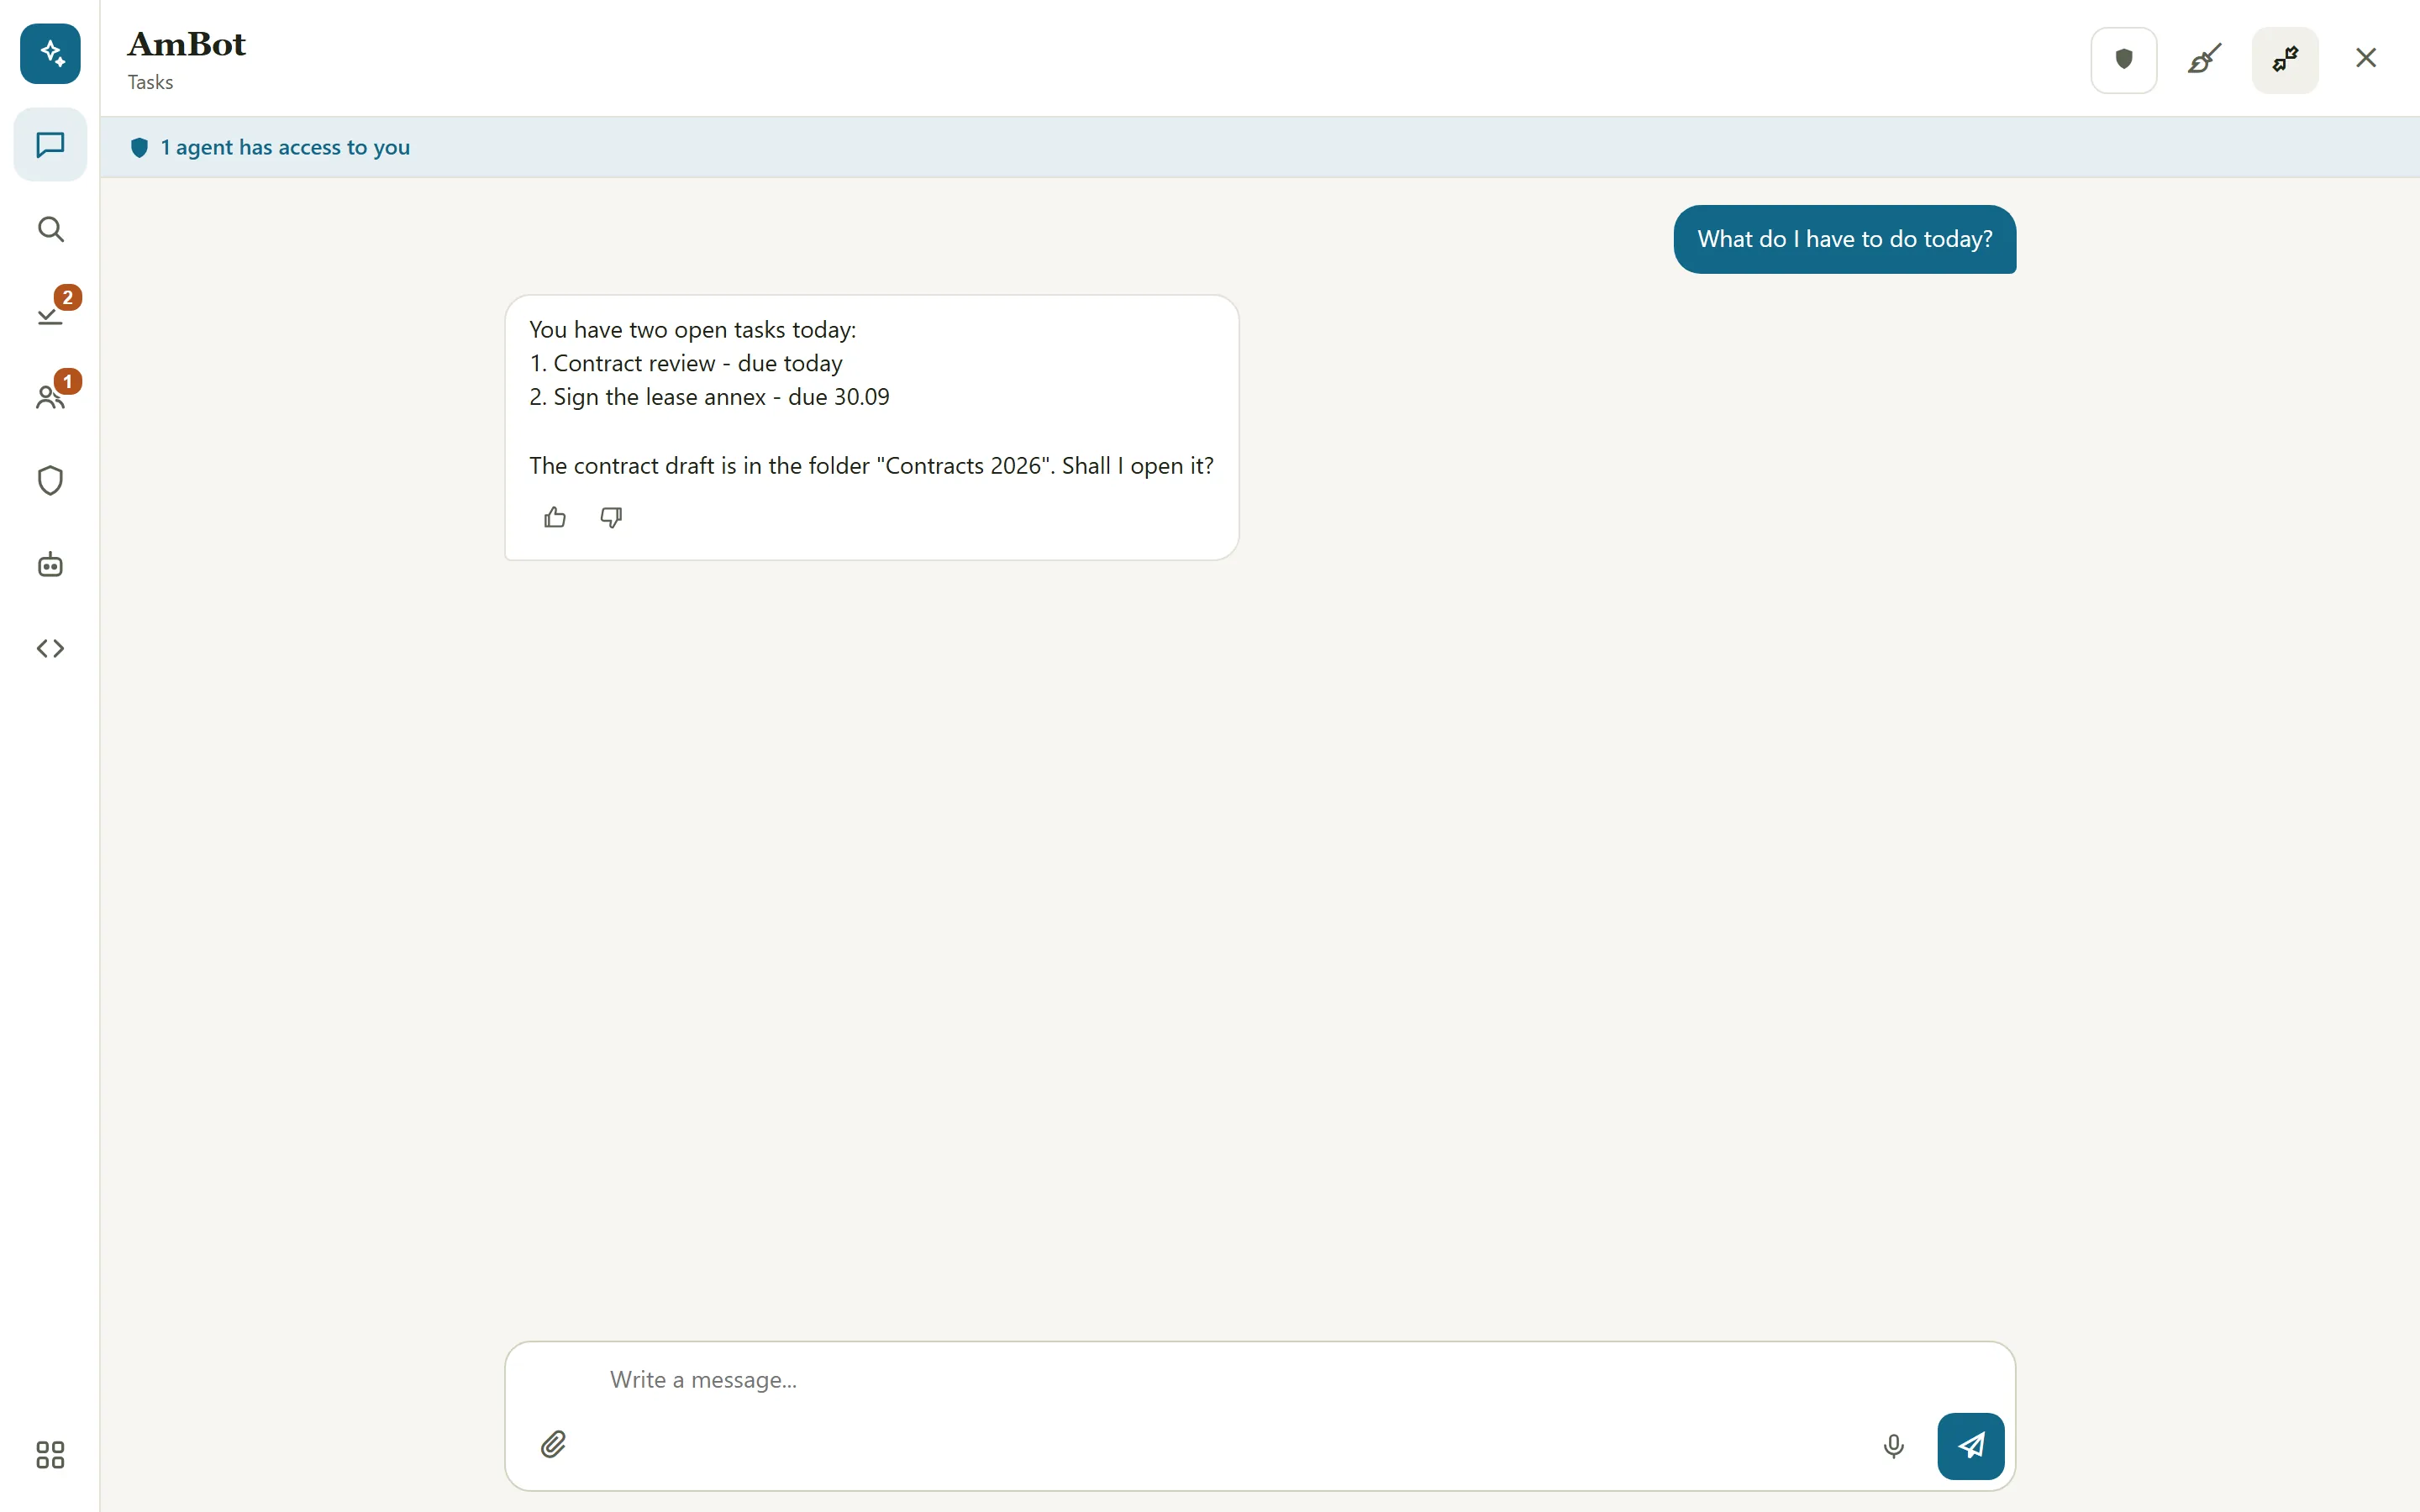The height and width of the screenshot is (1512, 2420).
Task: Attach a file with the paperclip
Action: pyautogui.click(x=553, y=1445)
